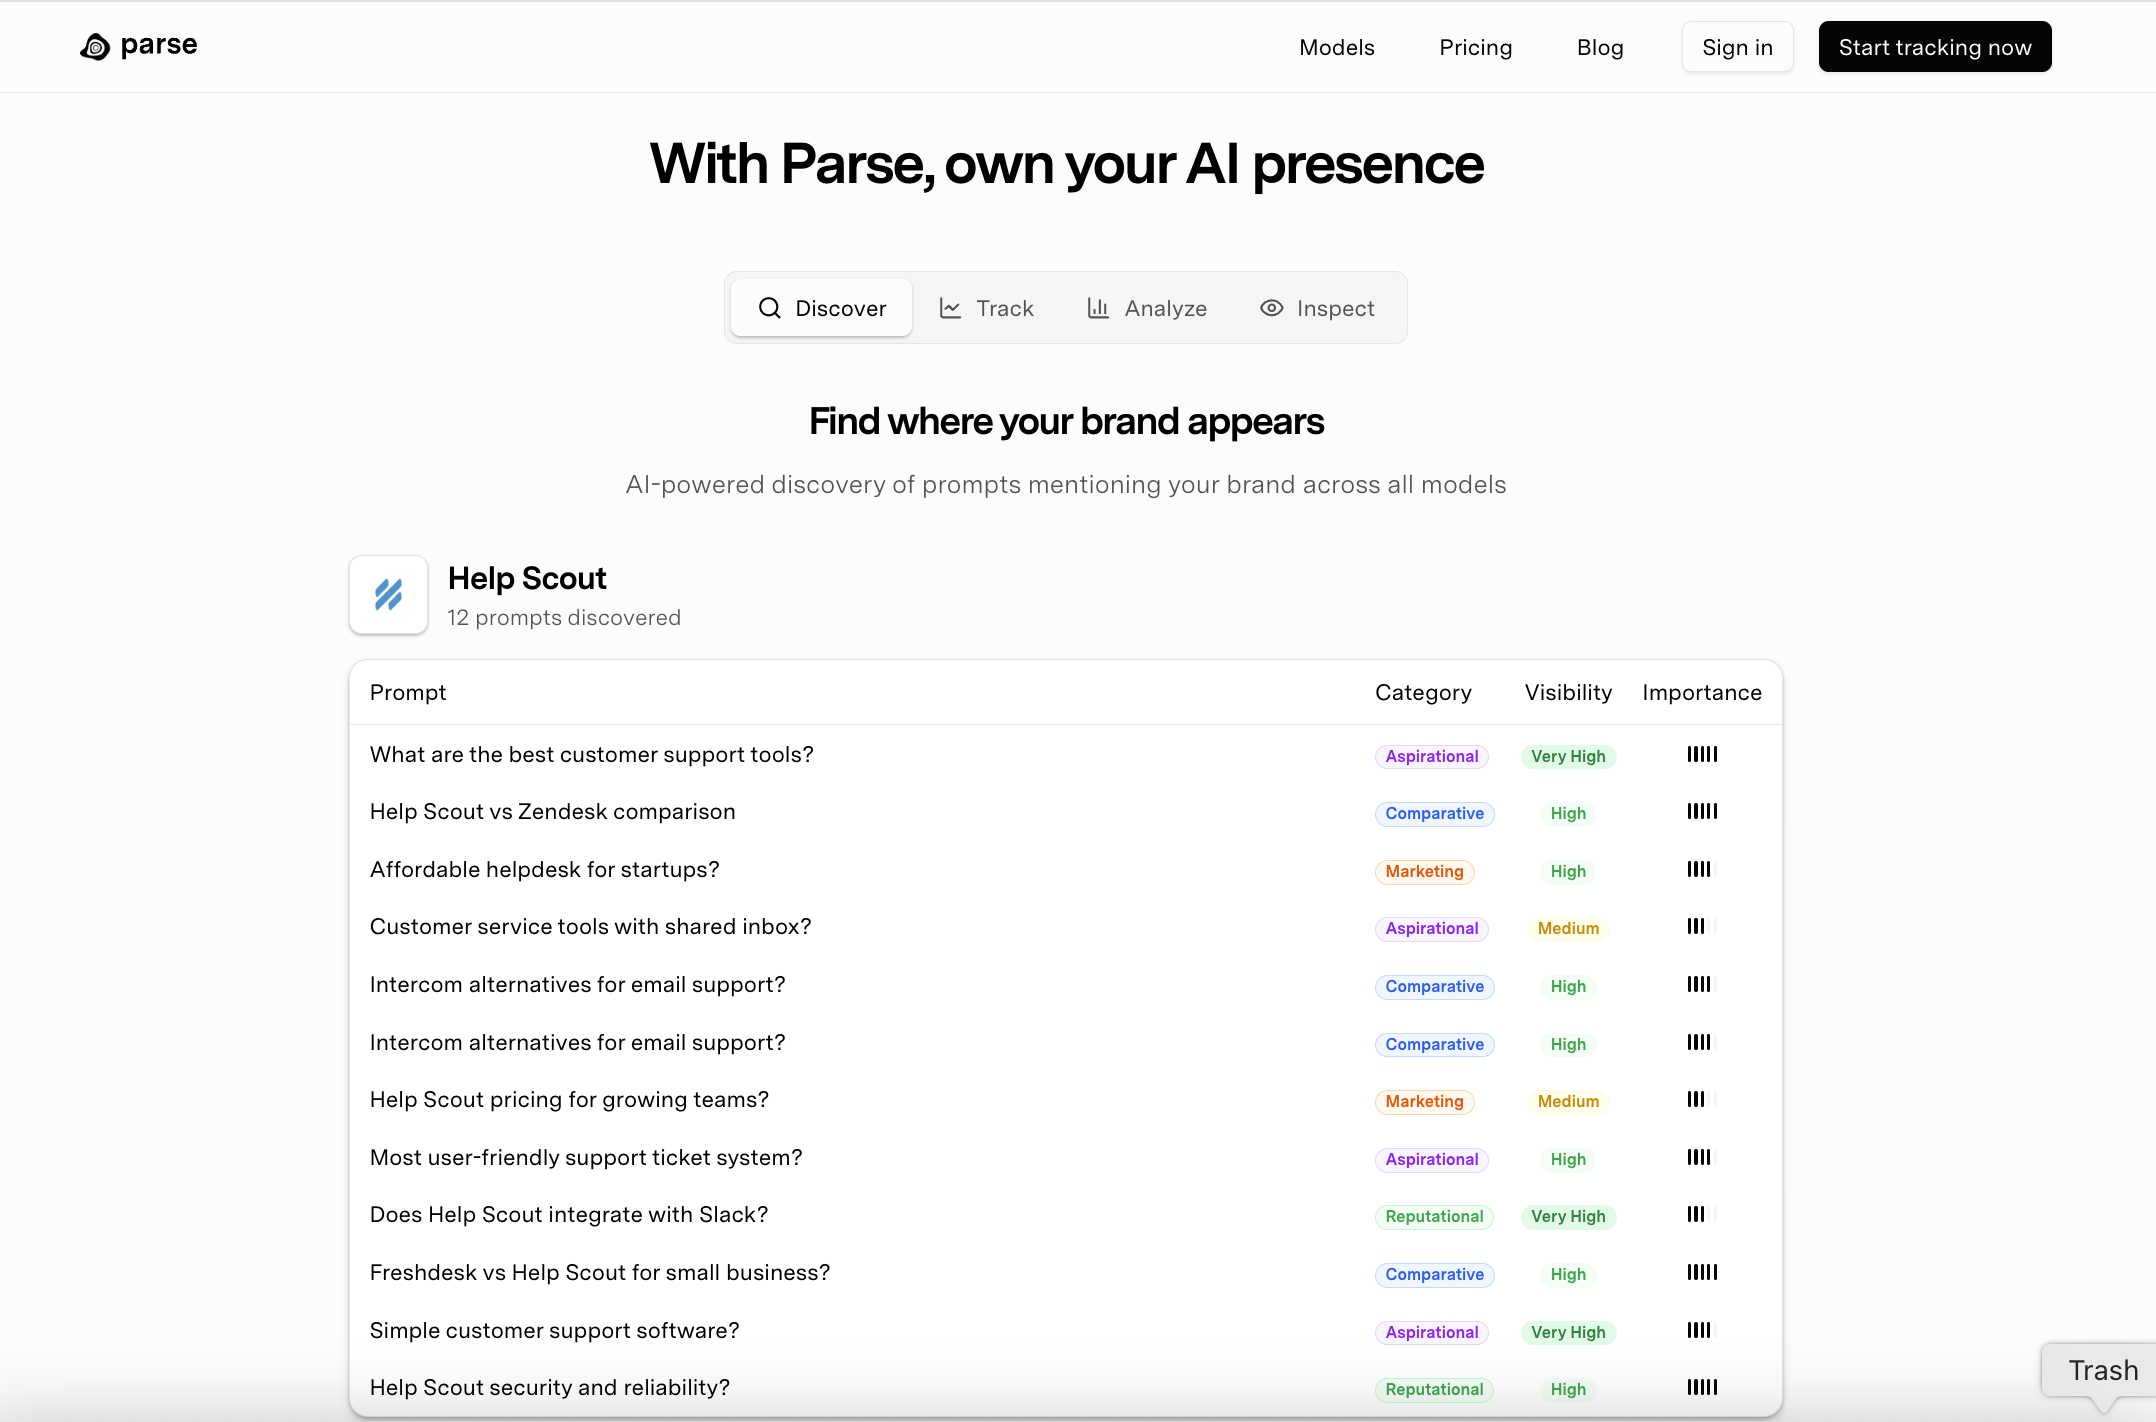The width and height of the screenshot is (2156, 1422).
Task: Click the importance bars for the first prompt
Action: click(x=1702, y=754)
